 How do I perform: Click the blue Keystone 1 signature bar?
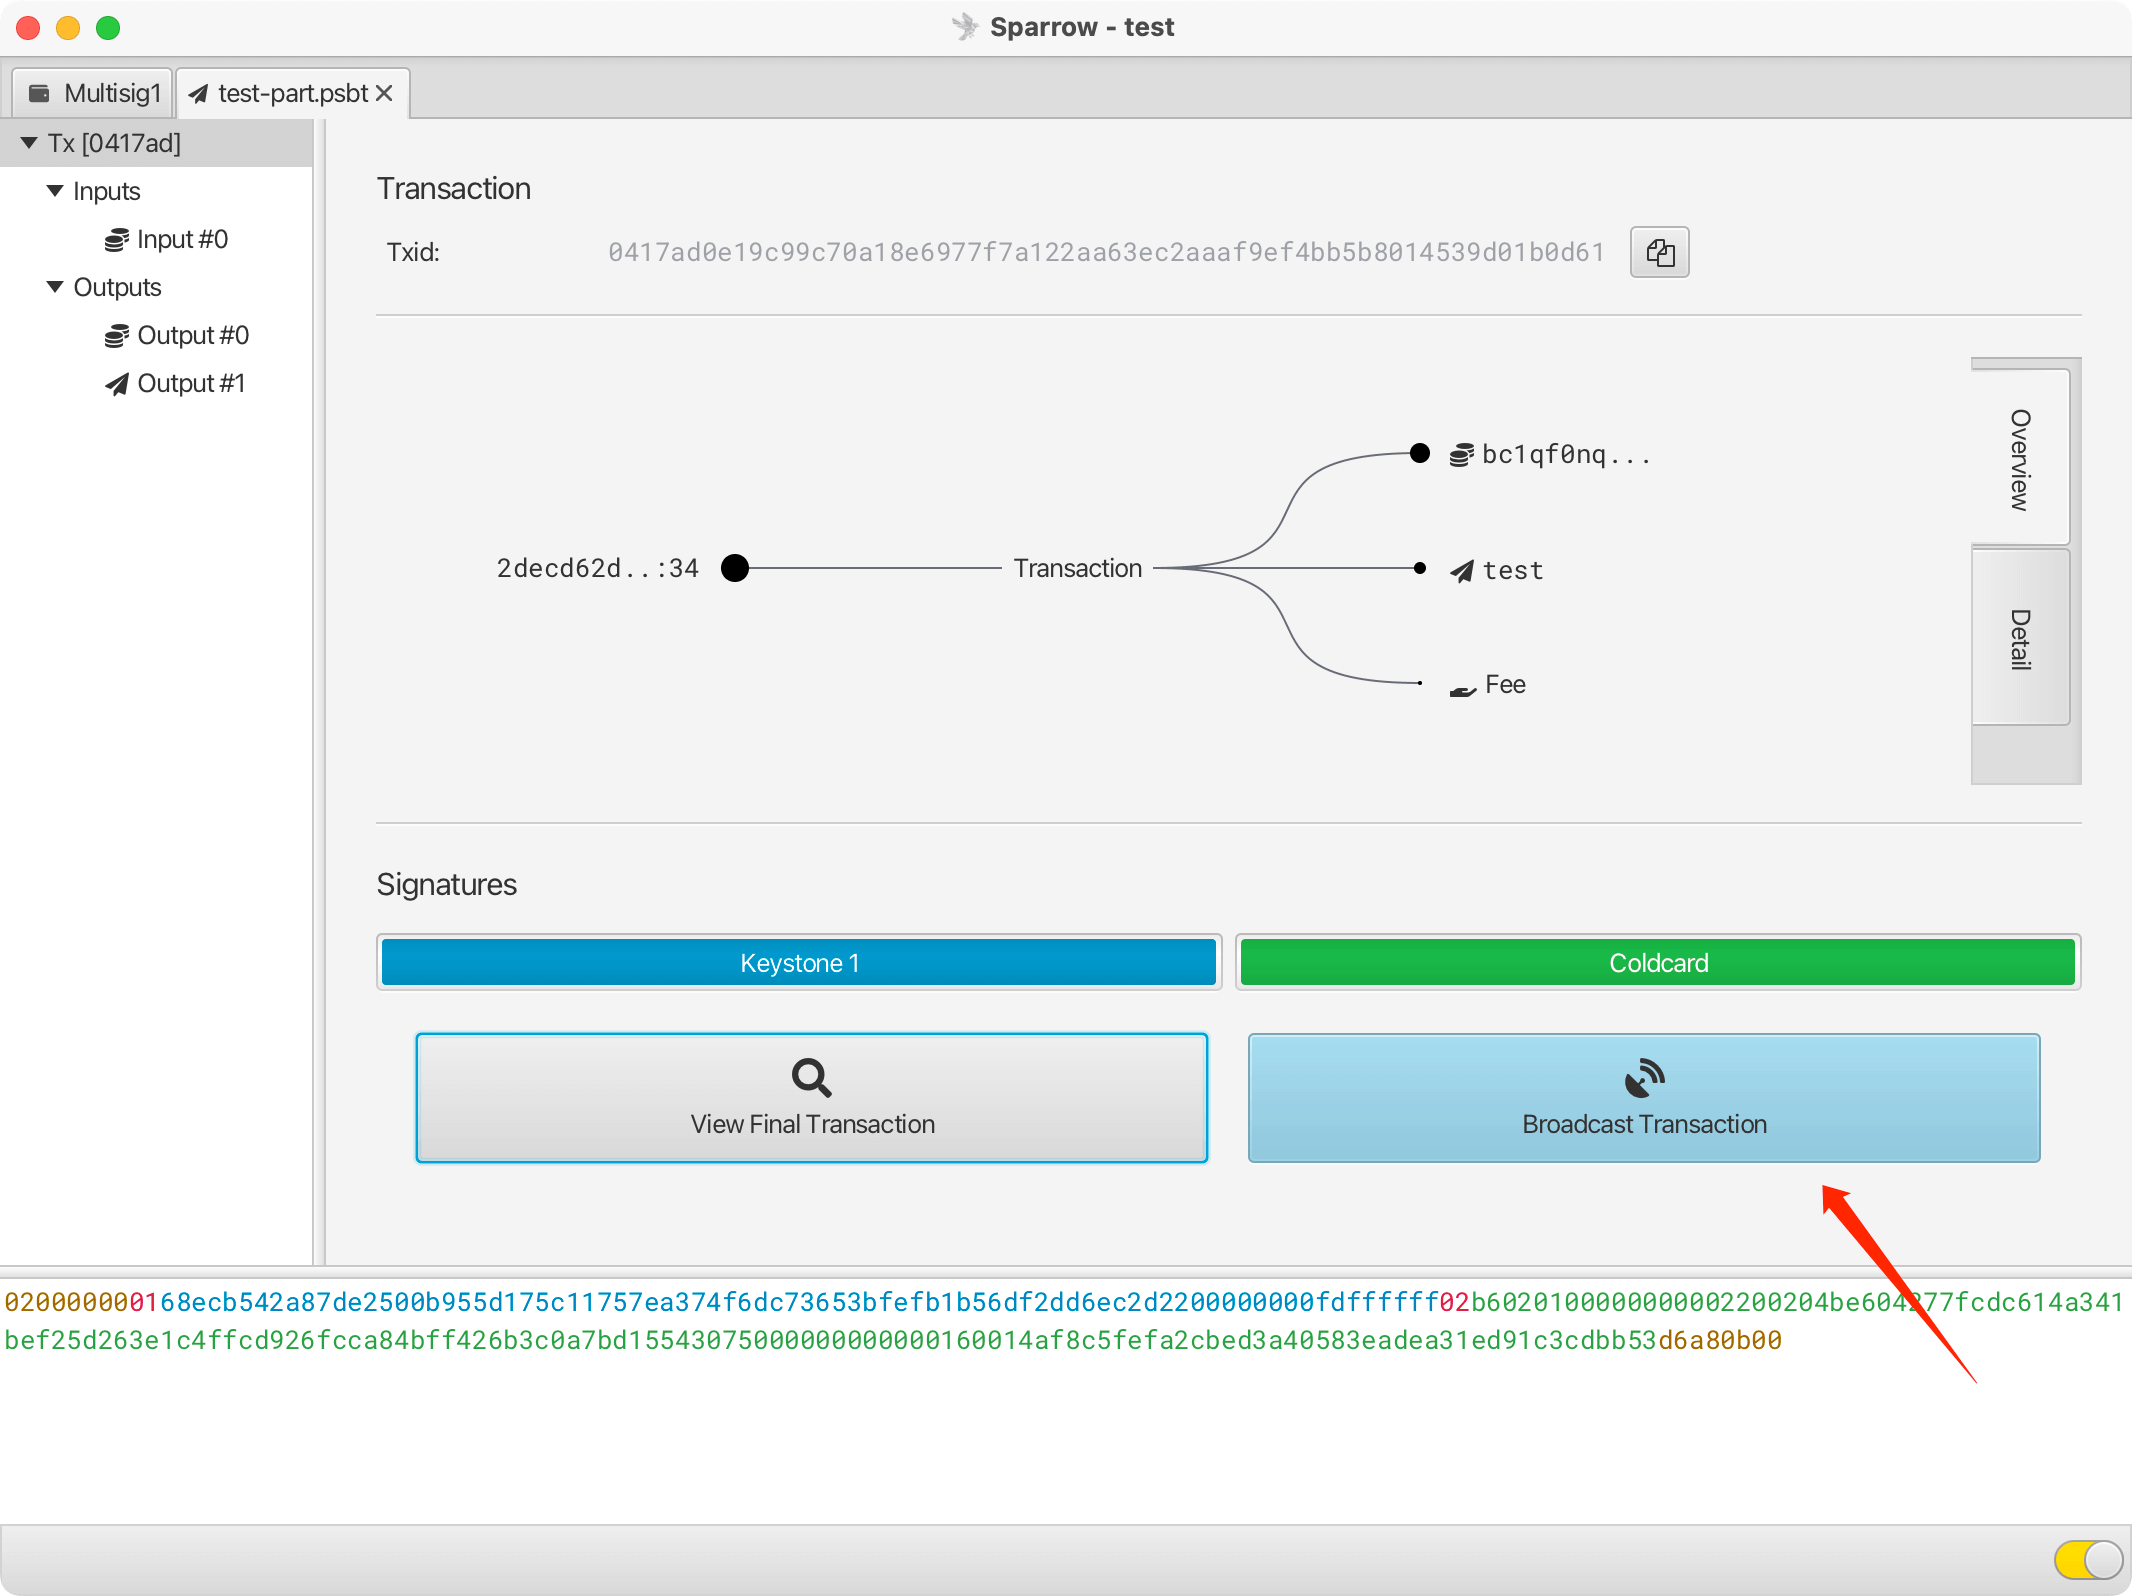[x=798, y=962]
